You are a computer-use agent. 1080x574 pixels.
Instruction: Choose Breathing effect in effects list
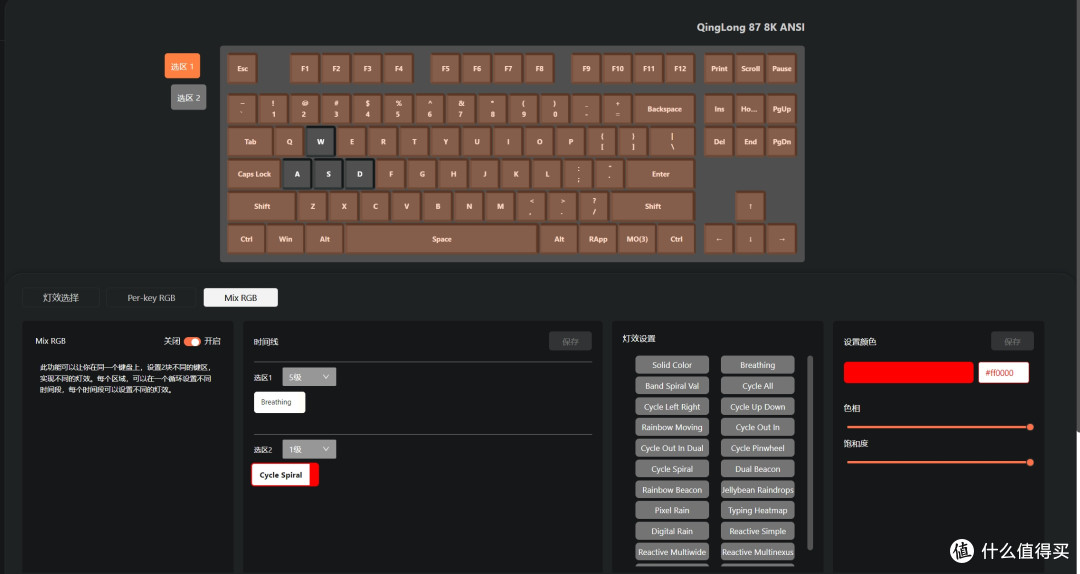click(x=757, y=365)
